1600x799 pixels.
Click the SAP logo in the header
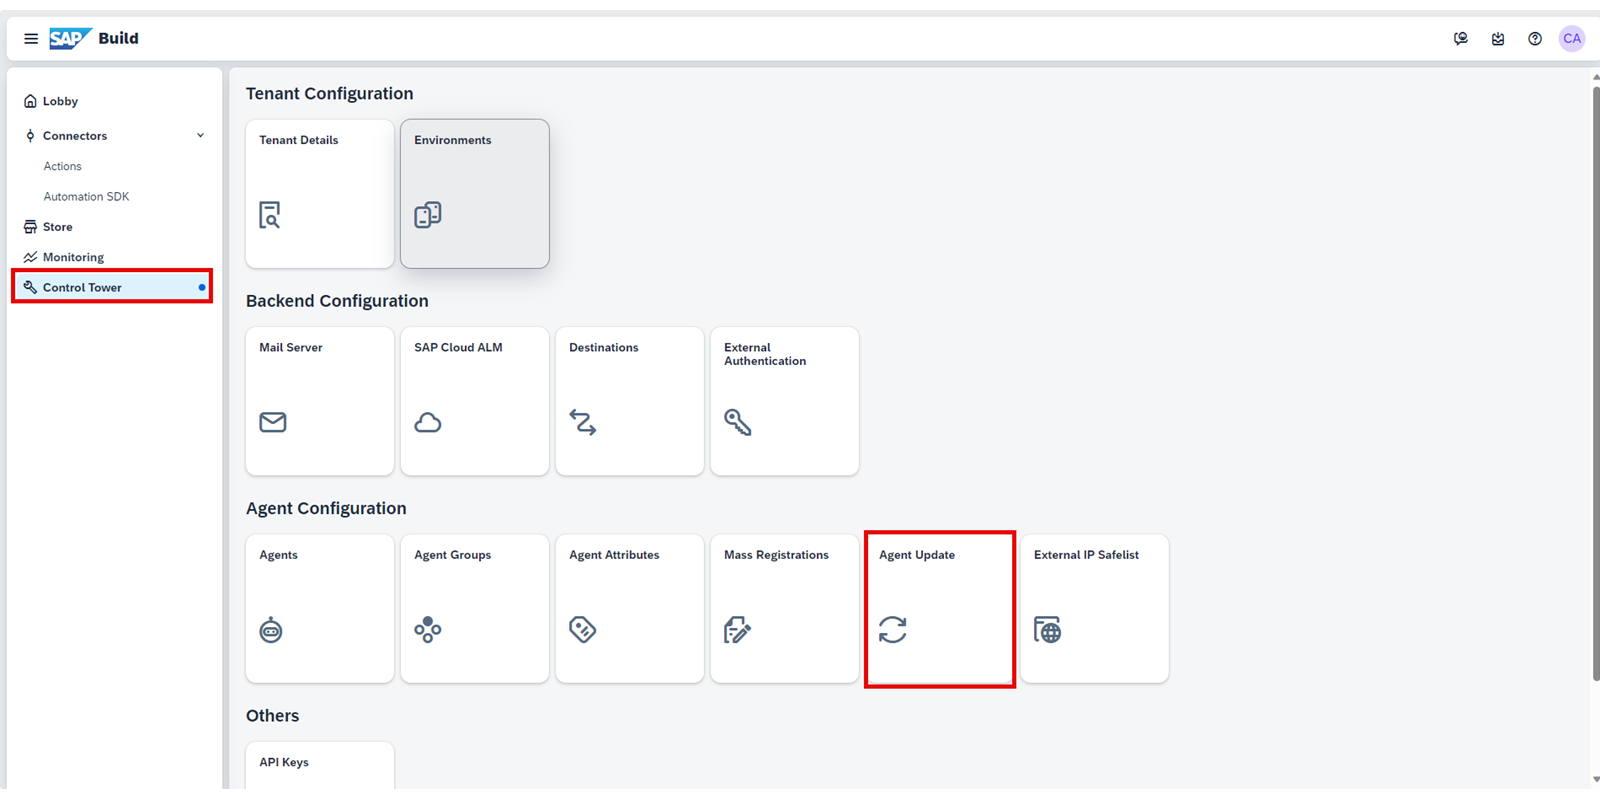(x=70, y=38)
